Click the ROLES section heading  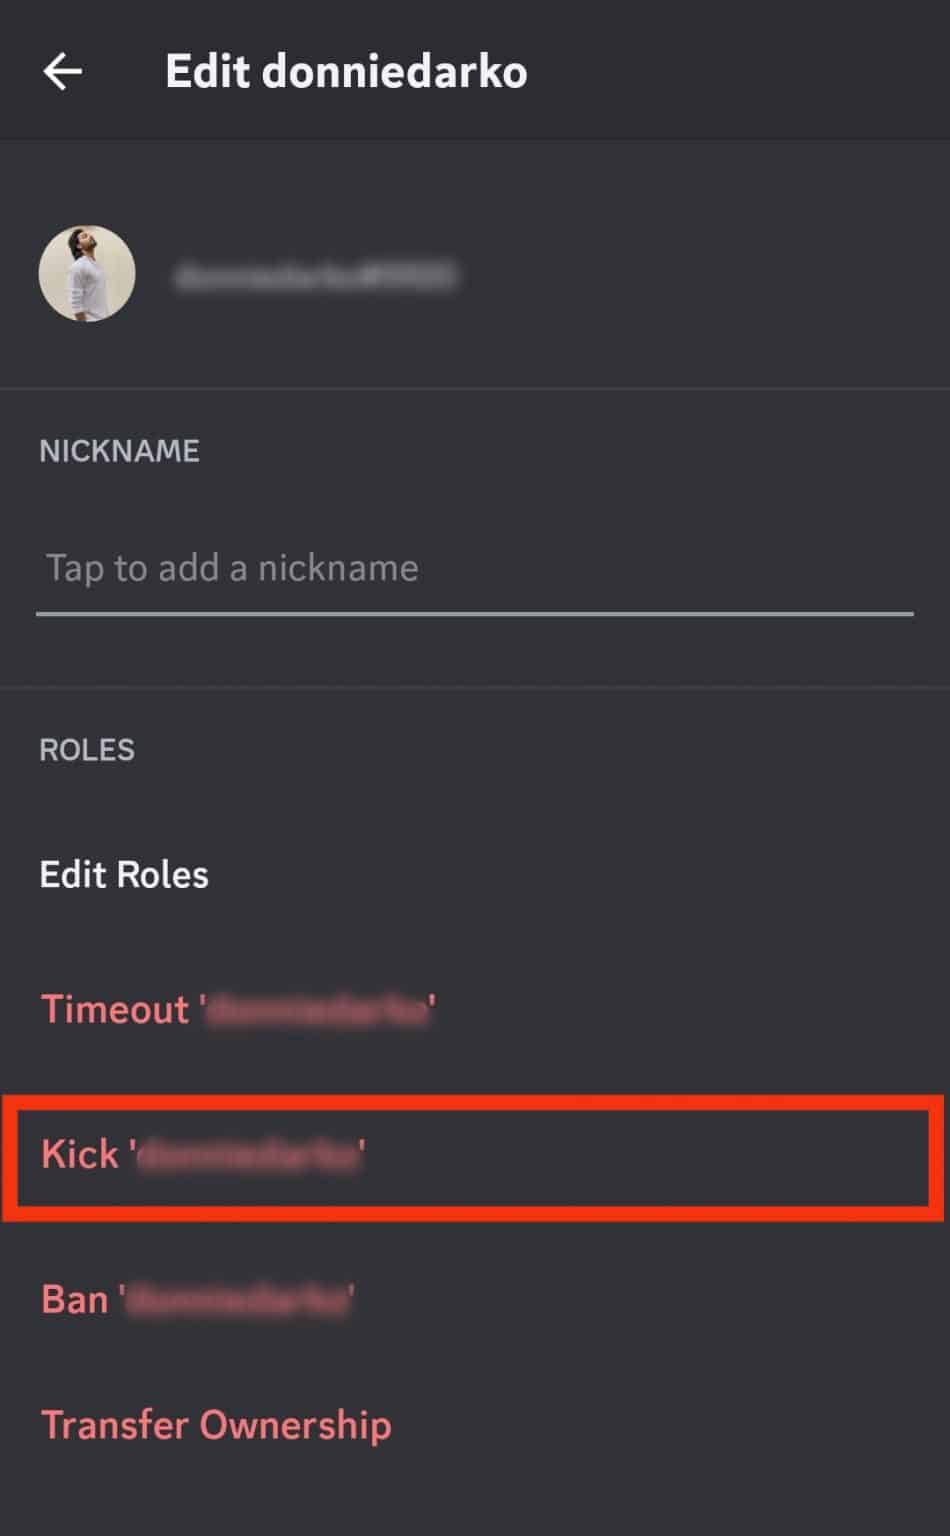[x=87, y=750]
